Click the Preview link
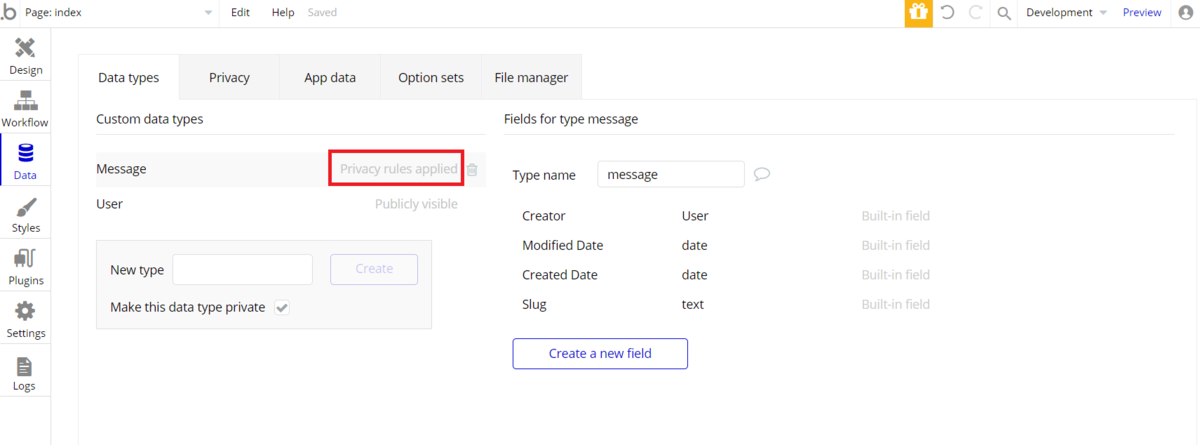This screenshot has width=1200, height=445. [x=1142, y=13]
